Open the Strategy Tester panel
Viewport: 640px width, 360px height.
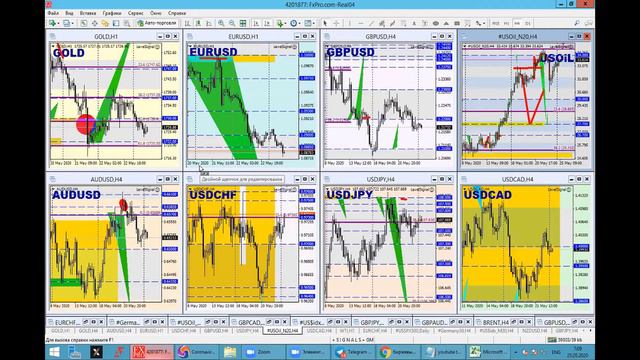point(127,23)
